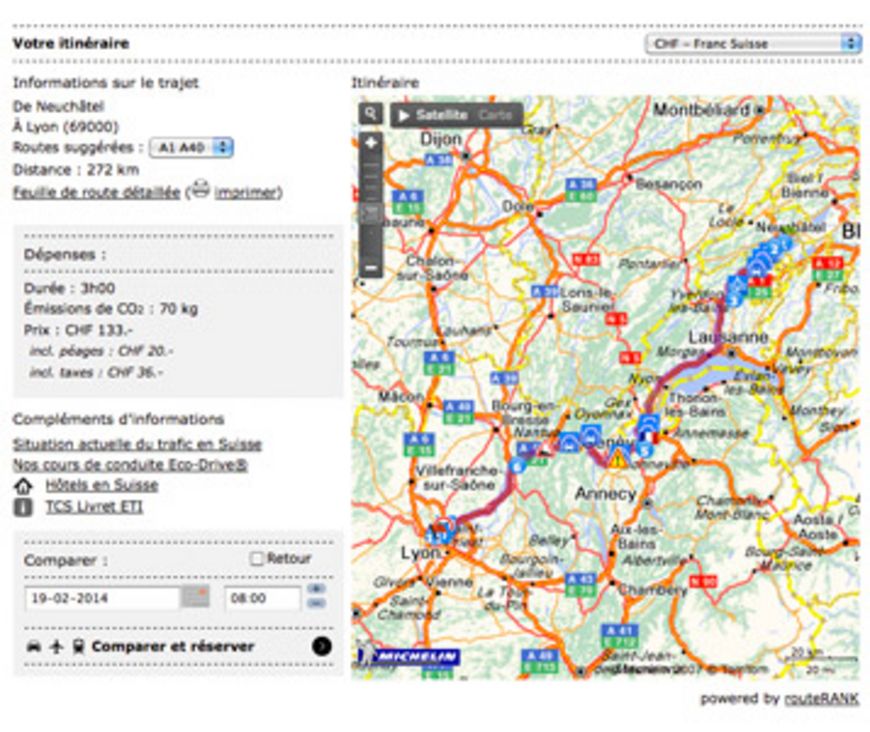Open the TCS Livret ETI link
The height and width of the screenshot is (732, 870).
pyautogui.click(x=94, y=507)
